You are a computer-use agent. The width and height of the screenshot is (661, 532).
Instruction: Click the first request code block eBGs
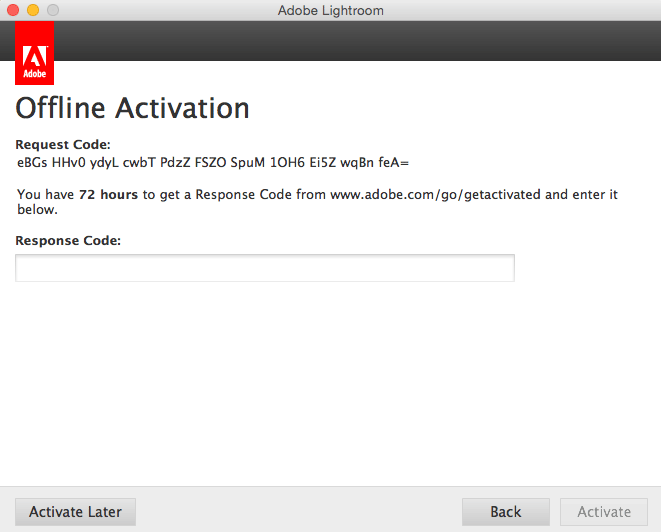click(x=32, y=162)
